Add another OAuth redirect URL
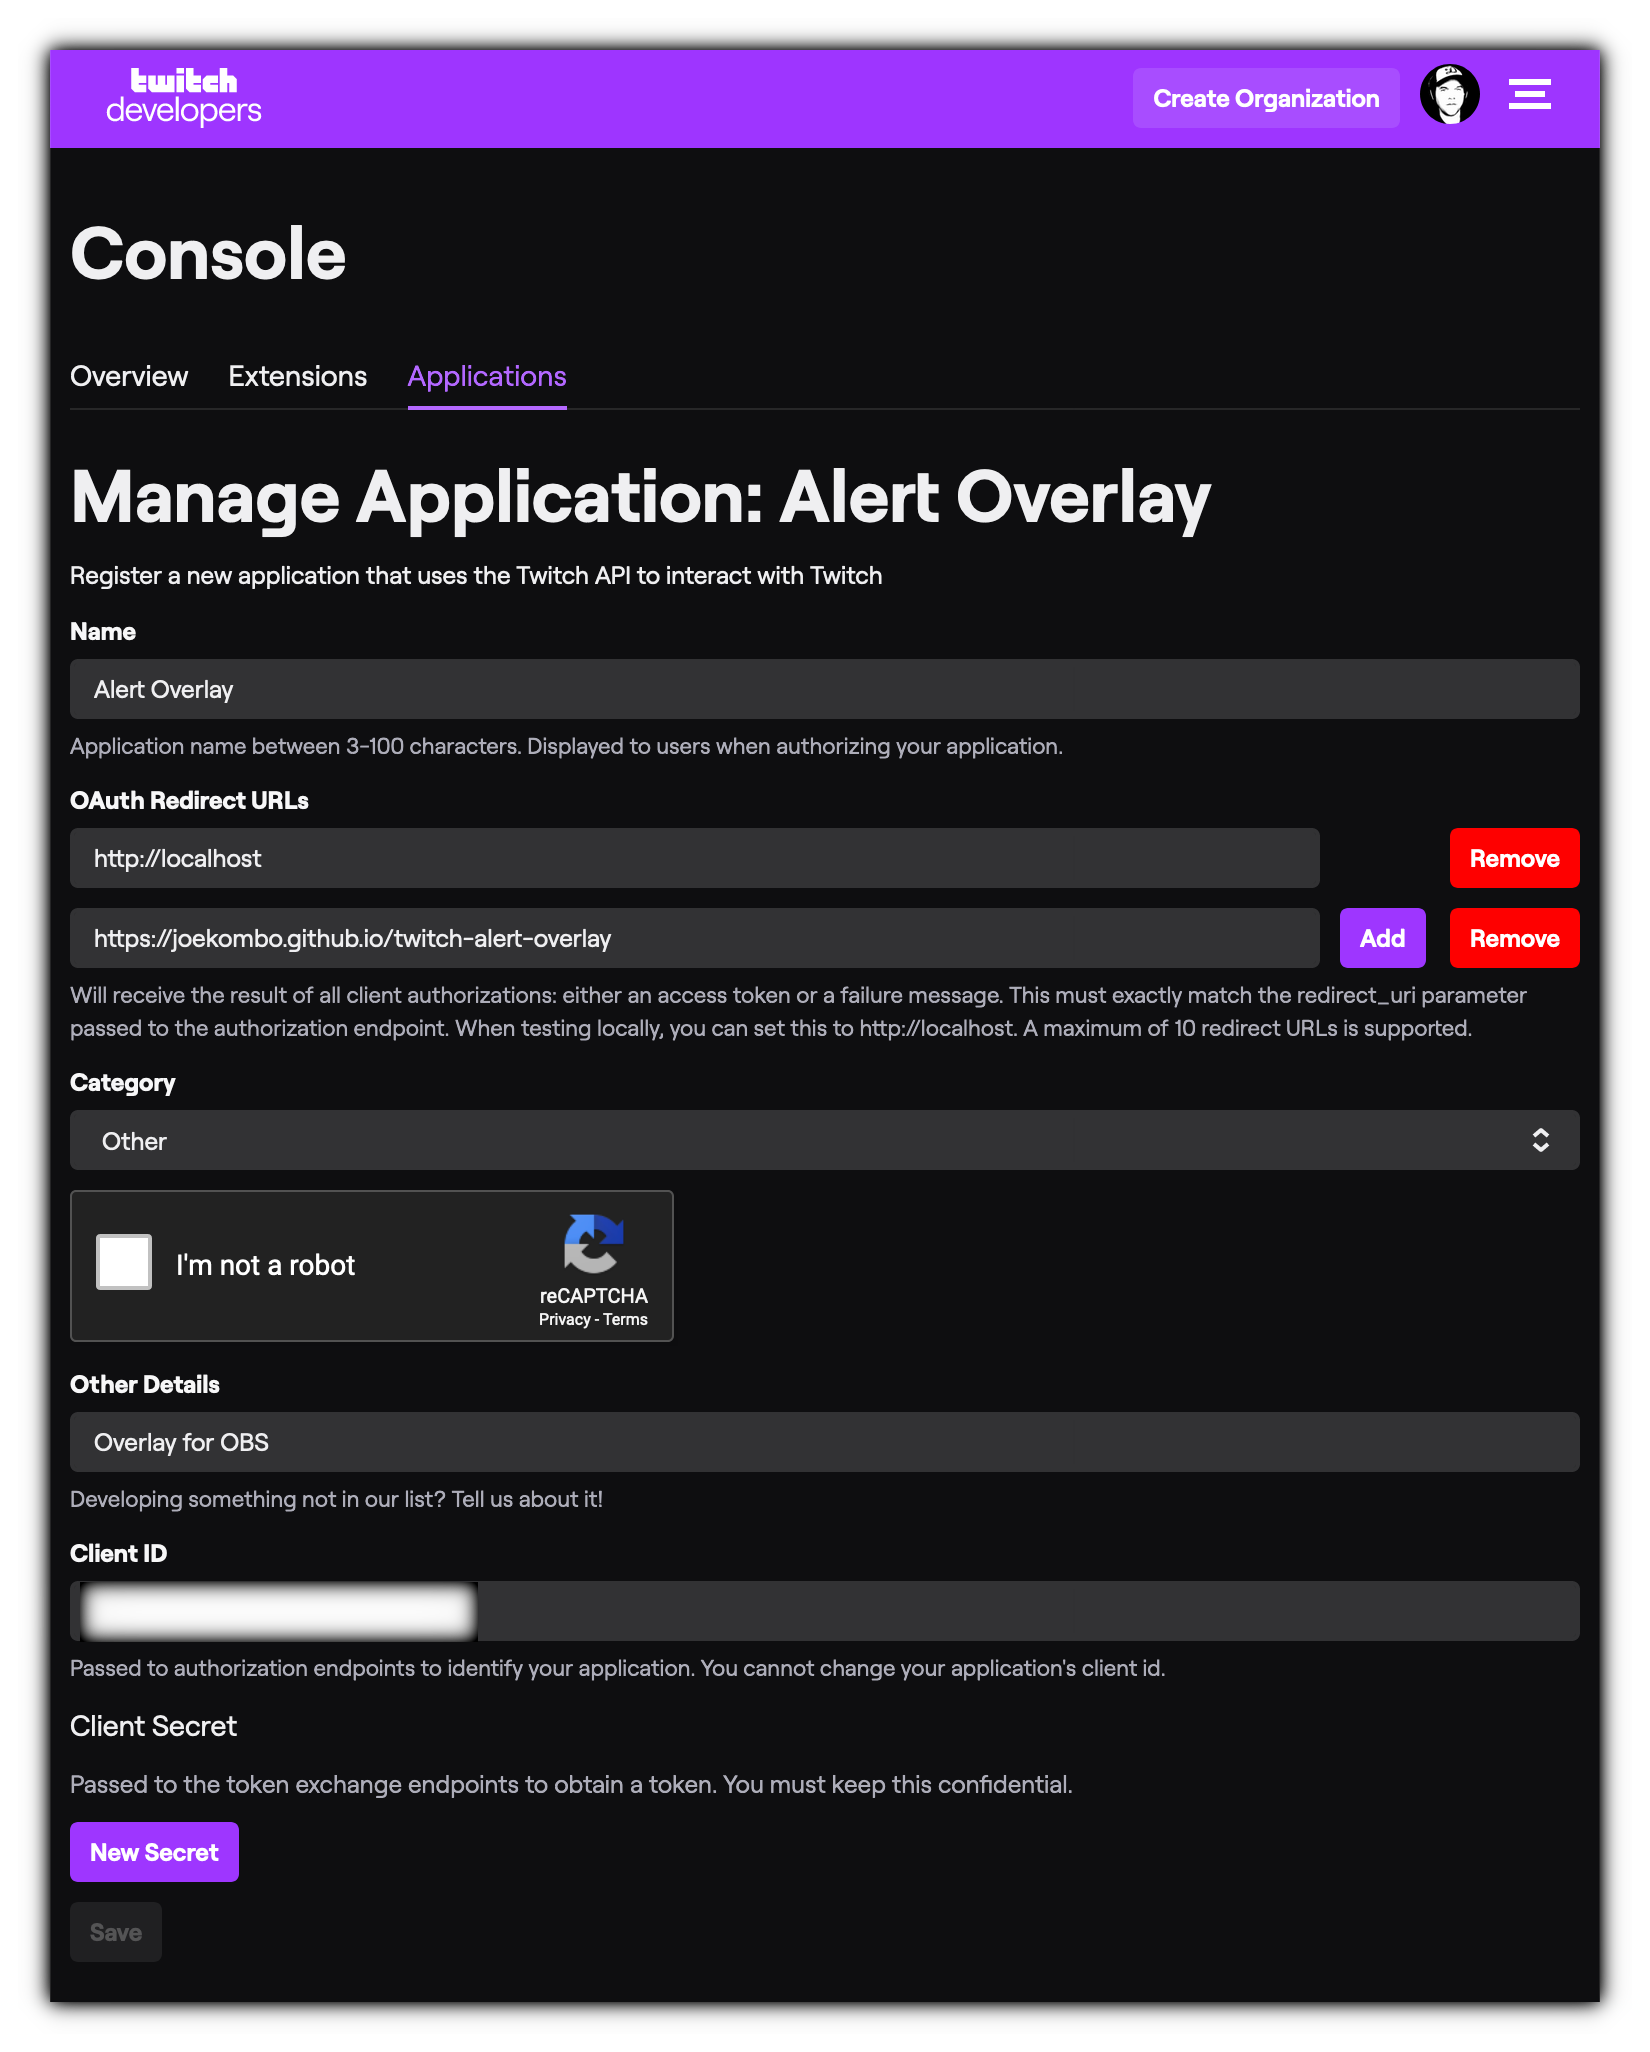Image resolution: width=1650 pixels, height=2052 pixels. (x=1383, y=938)
